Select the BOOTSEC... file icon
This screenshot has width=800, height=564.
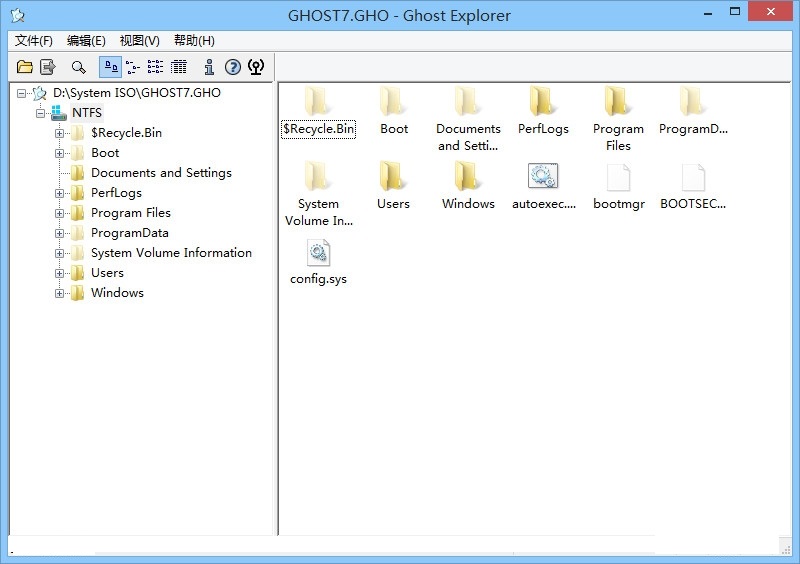tap(693, 178)
